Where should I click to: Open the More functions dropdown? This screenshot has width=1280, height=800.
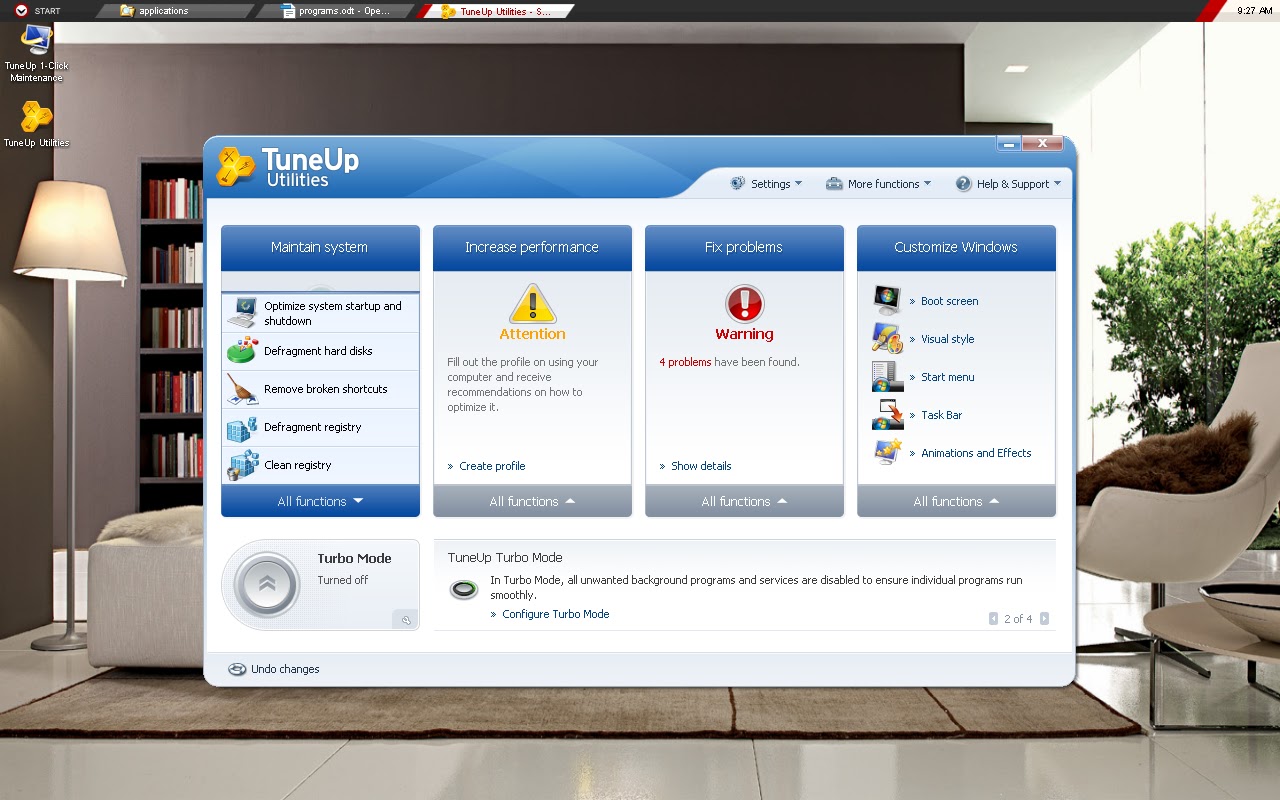pyautogui.click(x=878, y=184)
